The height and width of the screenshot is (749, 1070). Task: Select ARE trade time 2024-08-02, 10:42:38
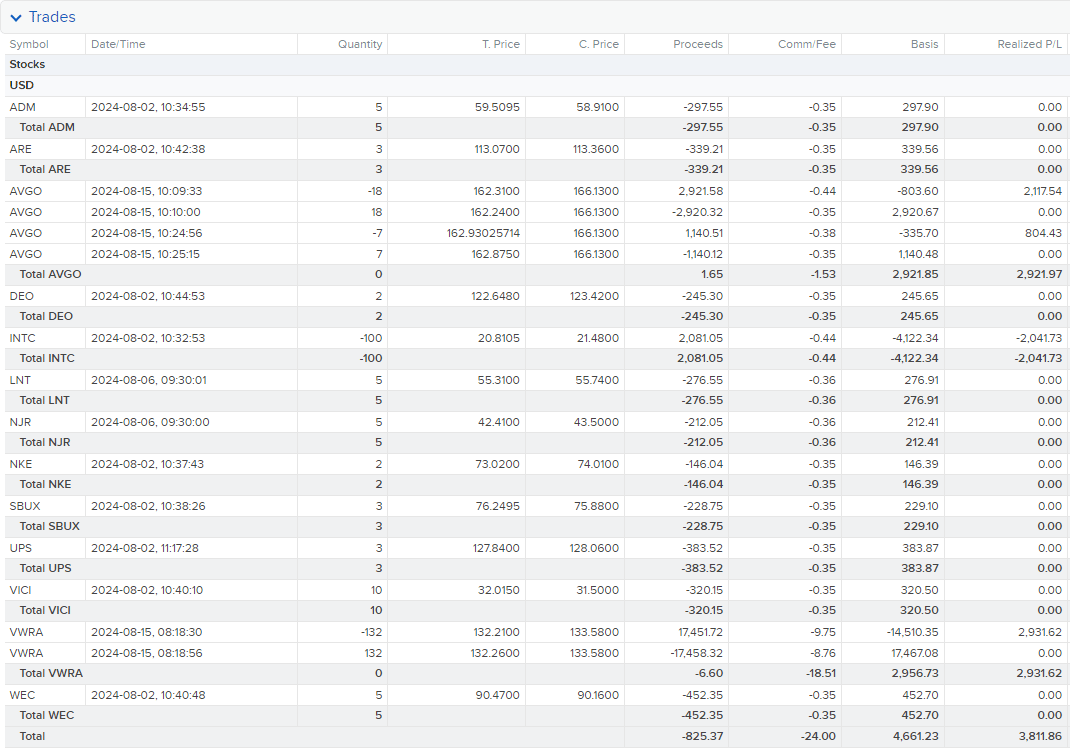point(148,149)
